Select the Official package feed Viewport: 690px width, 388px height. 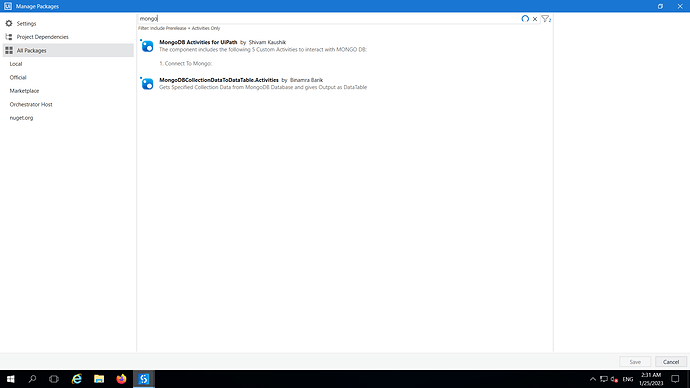pos(18,77)
